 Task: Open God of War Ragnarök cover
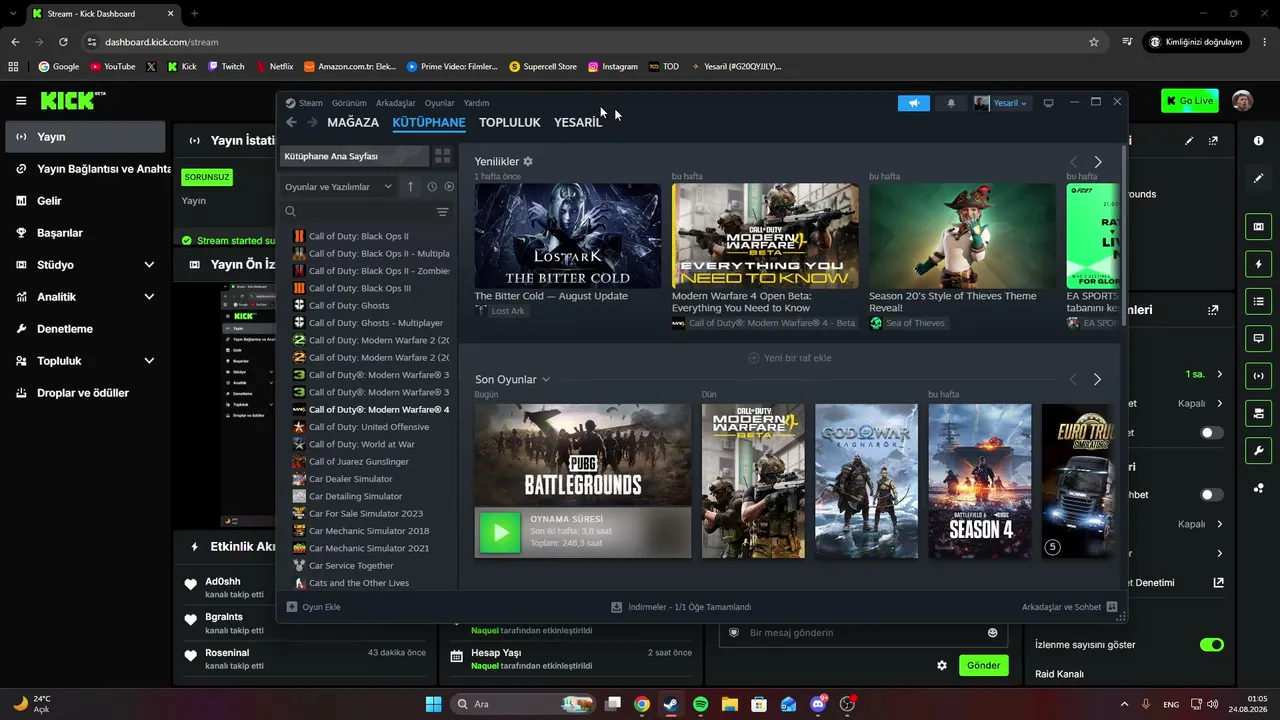866,481
